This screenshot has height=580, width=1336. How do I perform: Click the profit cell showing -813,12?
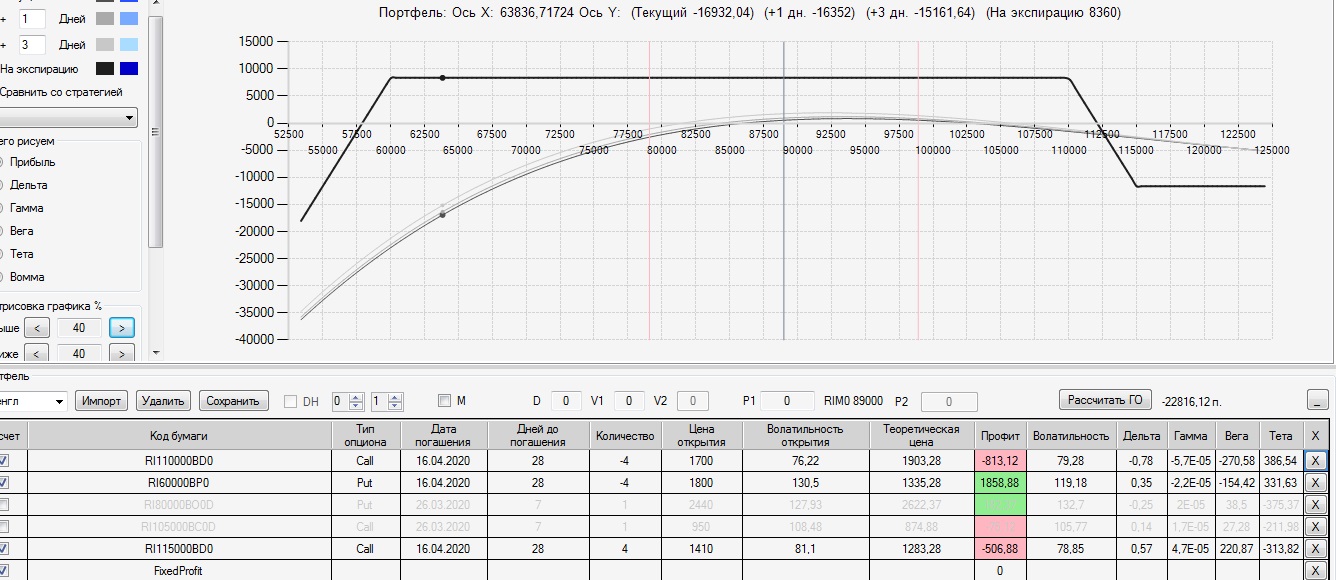(1000, 461)
